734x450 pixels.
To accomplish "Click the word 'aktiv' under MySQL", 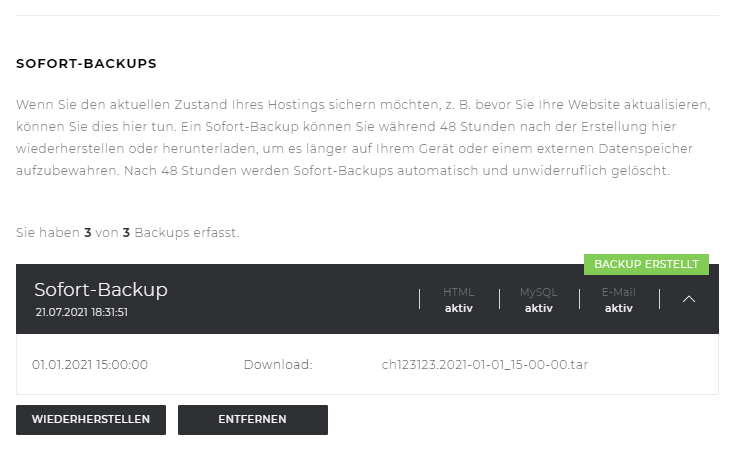I will click(x=539, y=308).
